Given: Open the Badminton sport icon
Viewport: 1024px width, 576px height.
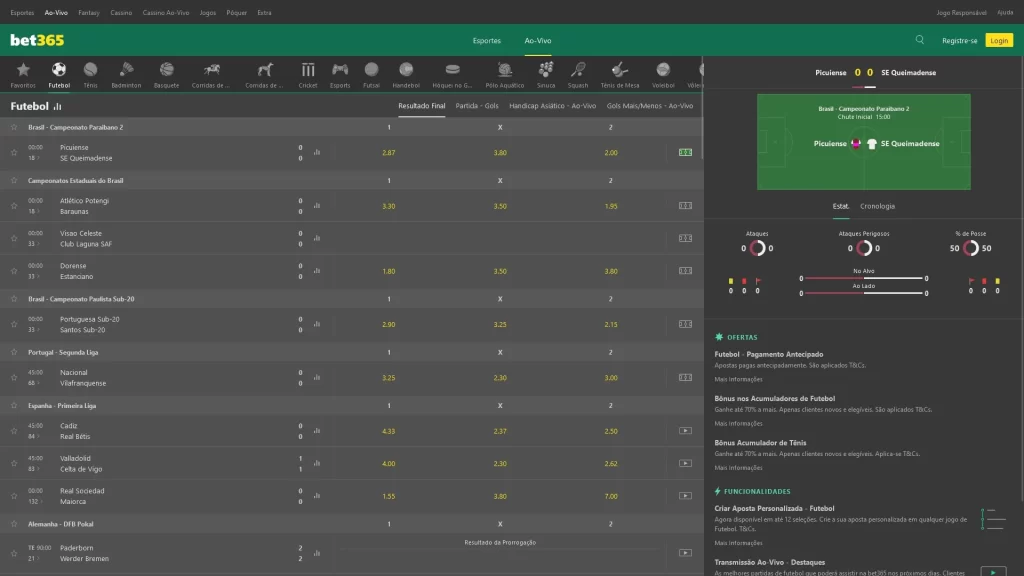Looking at the screenshot, I should click(126, 74).
